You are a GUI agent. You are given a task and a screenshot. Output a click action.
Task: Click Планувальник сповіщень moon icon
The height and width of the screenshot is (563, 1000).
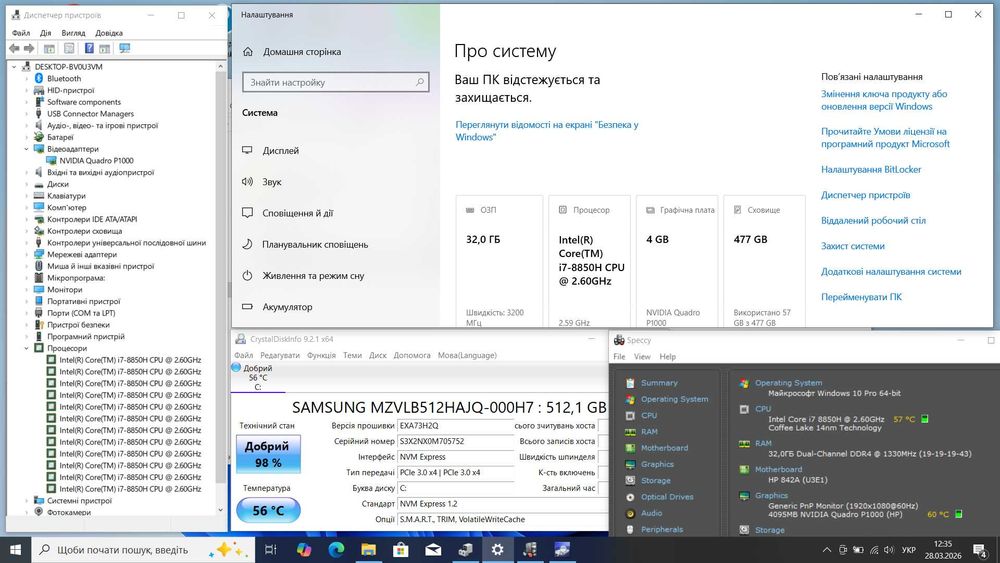coord(247,244)
